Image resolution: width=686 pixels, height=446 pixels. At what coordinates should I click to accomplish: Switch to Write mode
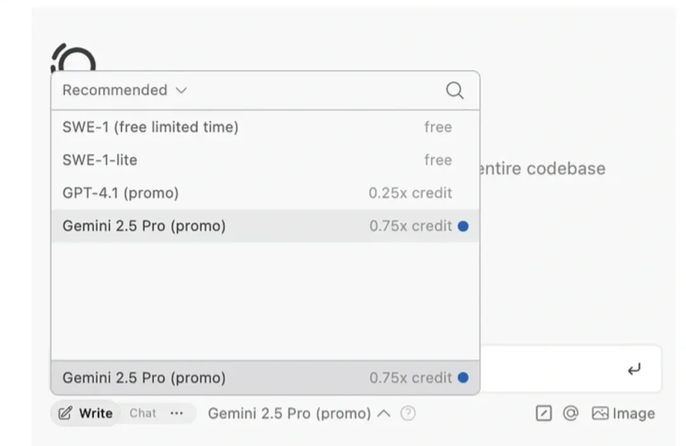(x=86, y=413)
